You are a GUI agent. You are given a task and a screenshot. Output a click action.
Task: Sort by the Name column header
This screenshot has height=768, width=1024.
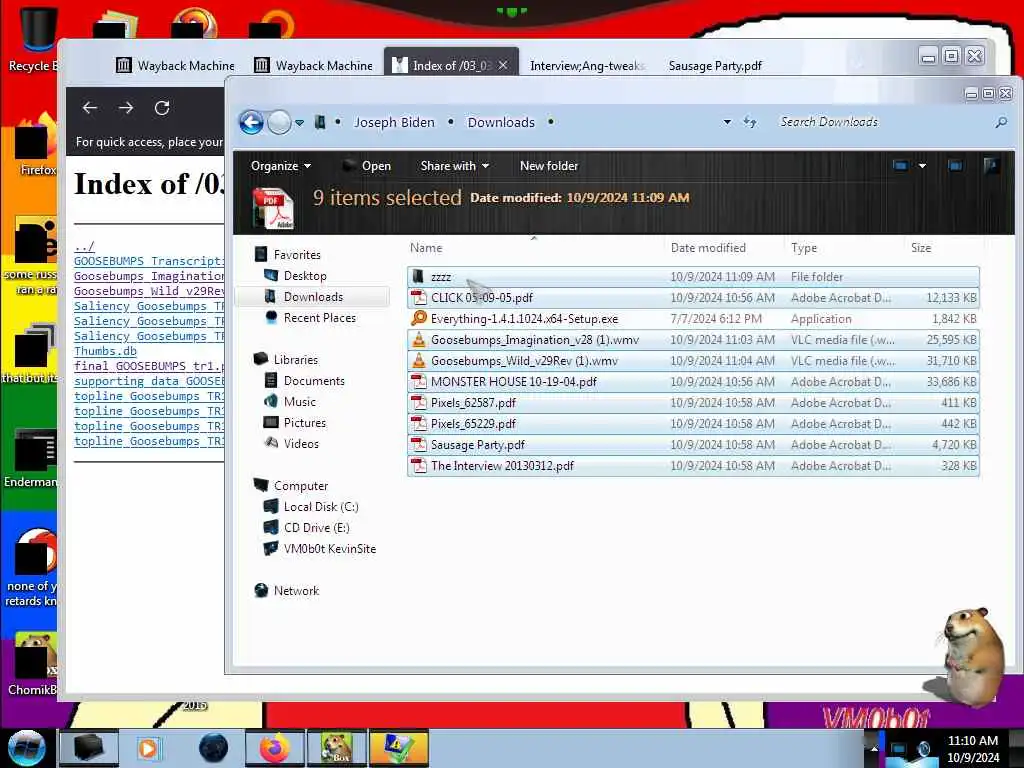point(426,248)
